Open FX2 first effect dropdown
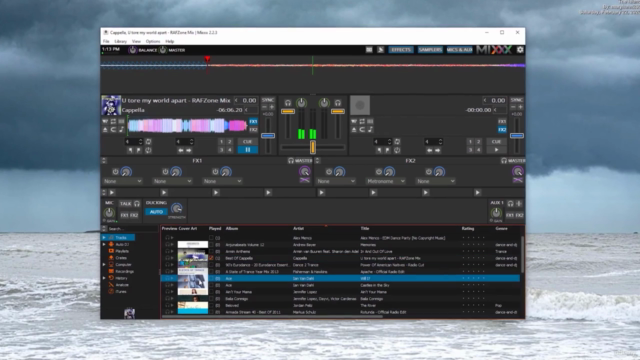This screenshot has width=640, height=360. pos(336,181)
